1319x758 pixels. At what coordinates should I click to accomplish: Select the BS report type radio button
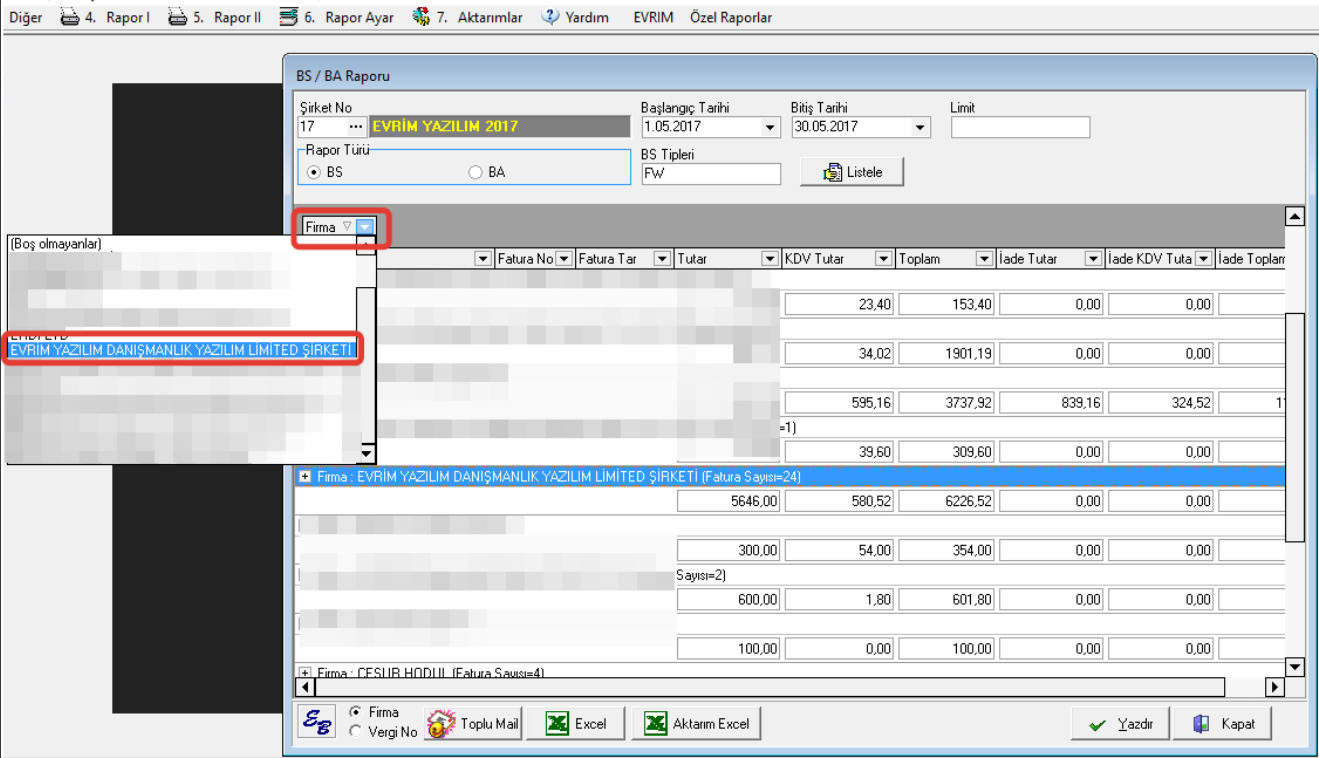(x=314, y=172)
